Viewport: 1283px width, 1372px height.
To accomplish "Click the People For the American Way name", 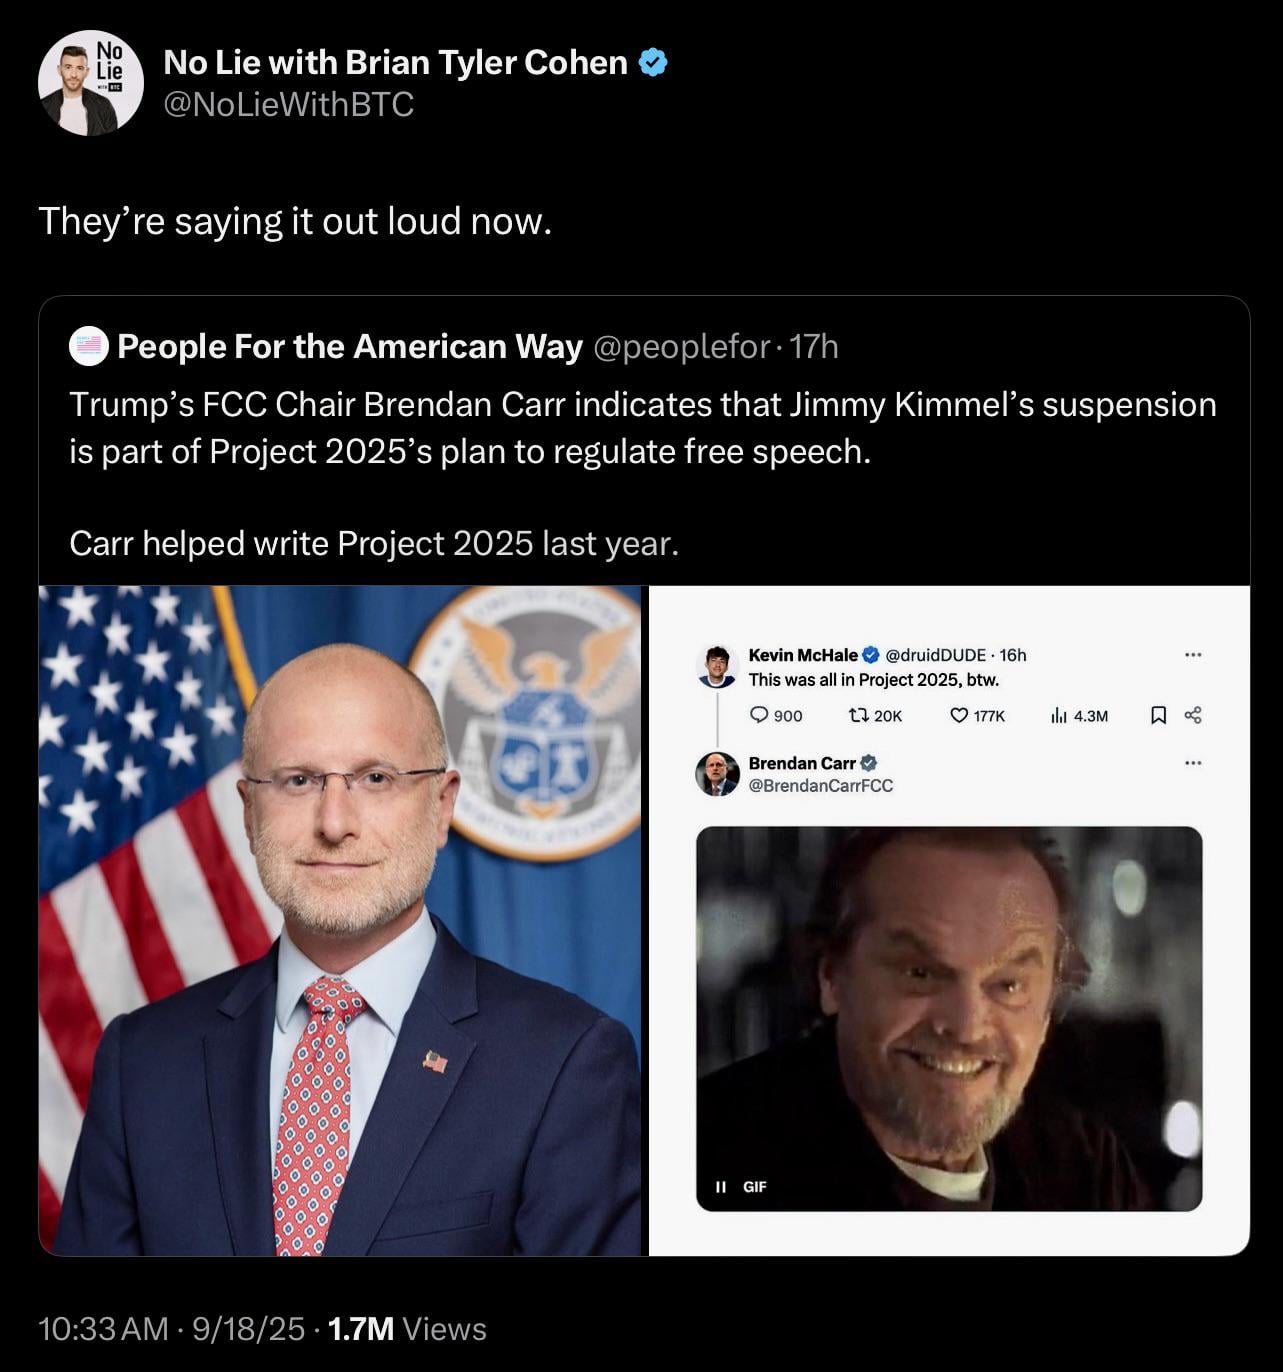I will [349, 346].
